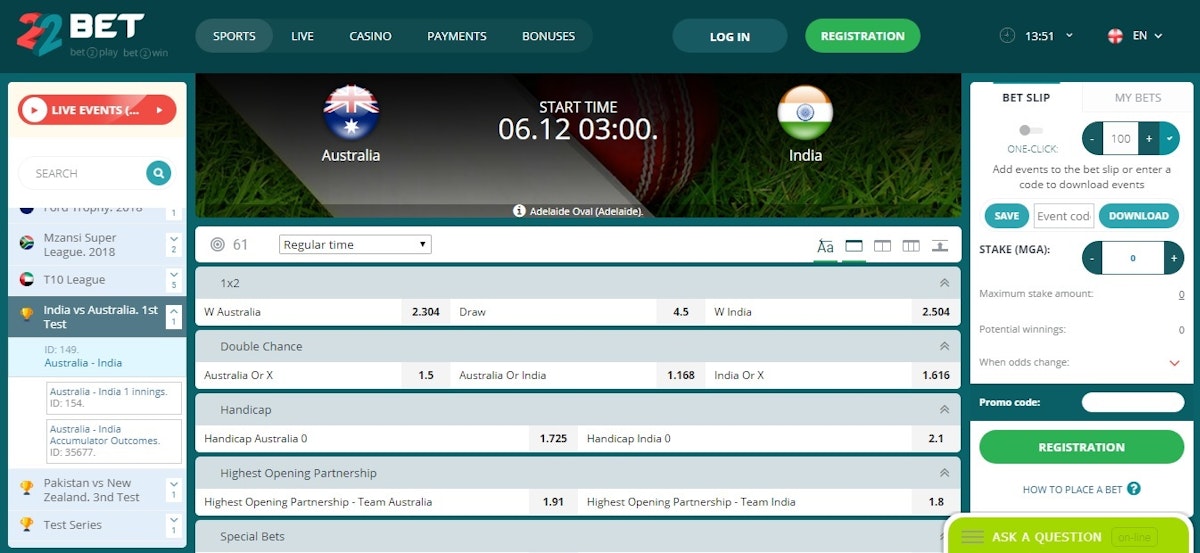The height and width of the screenshot is (553, 1200).
Task: Switch to two-column market layout
Action: [x=882, y=245]
